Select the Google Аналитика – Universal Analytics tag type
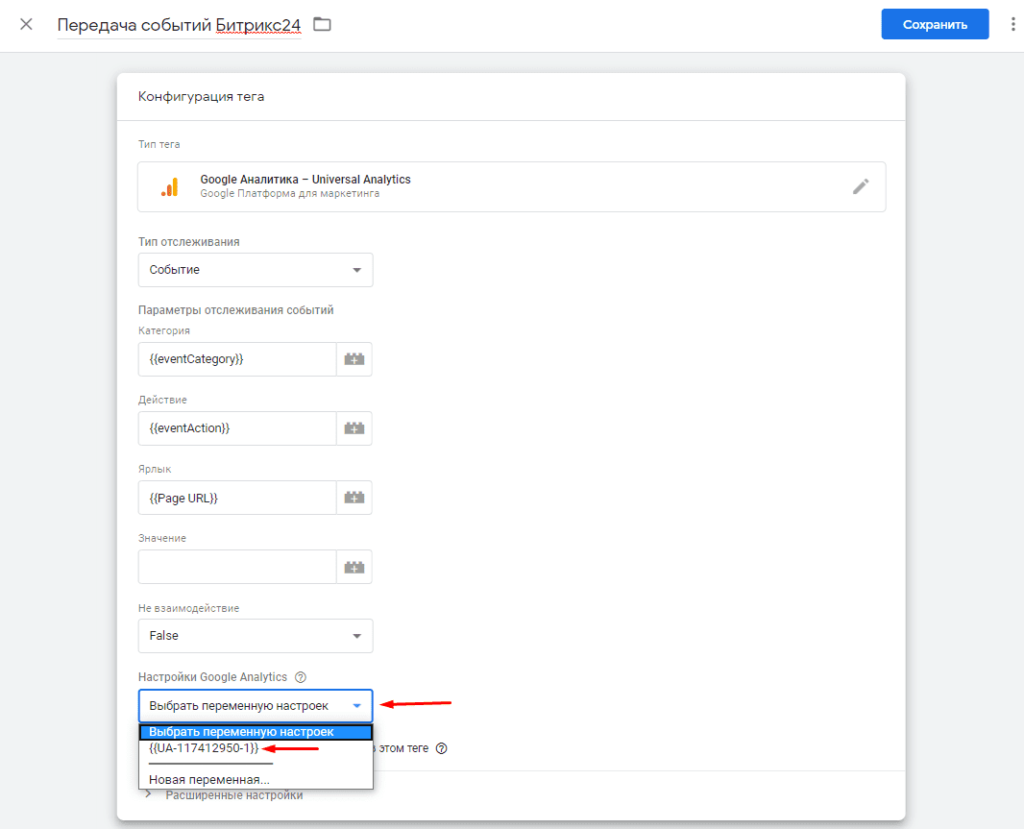Viewport: 1024px width, 829px height. point(511,187)
